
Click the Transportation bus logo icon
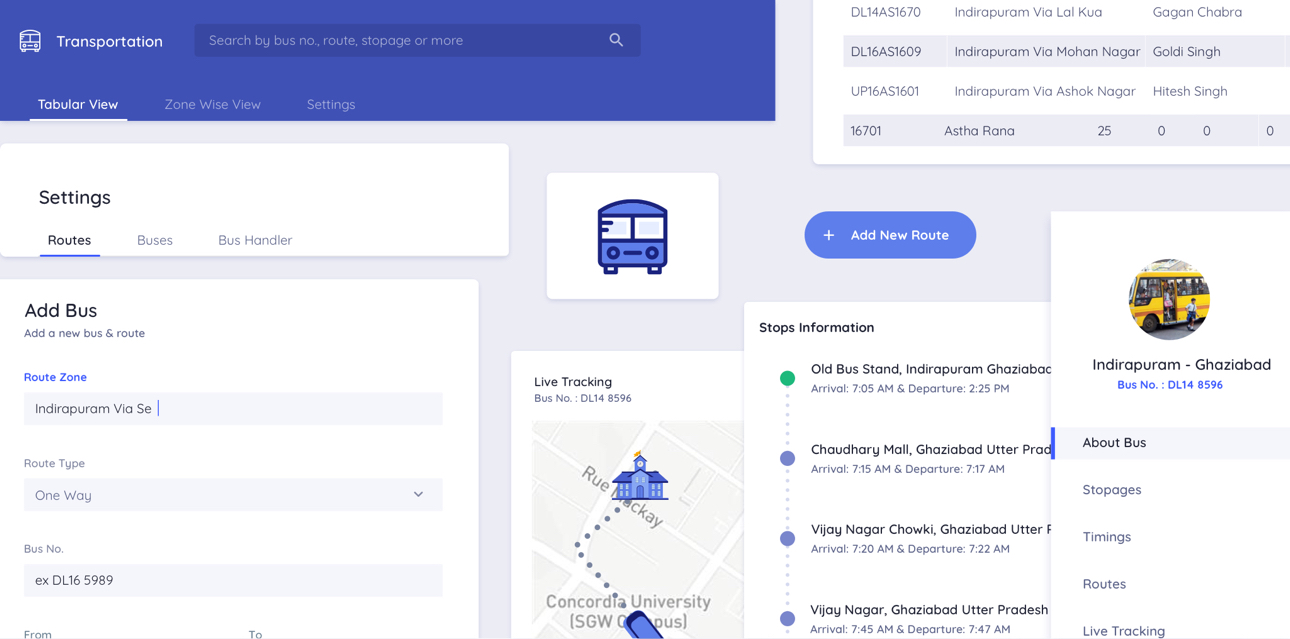(x=30, y=41)
